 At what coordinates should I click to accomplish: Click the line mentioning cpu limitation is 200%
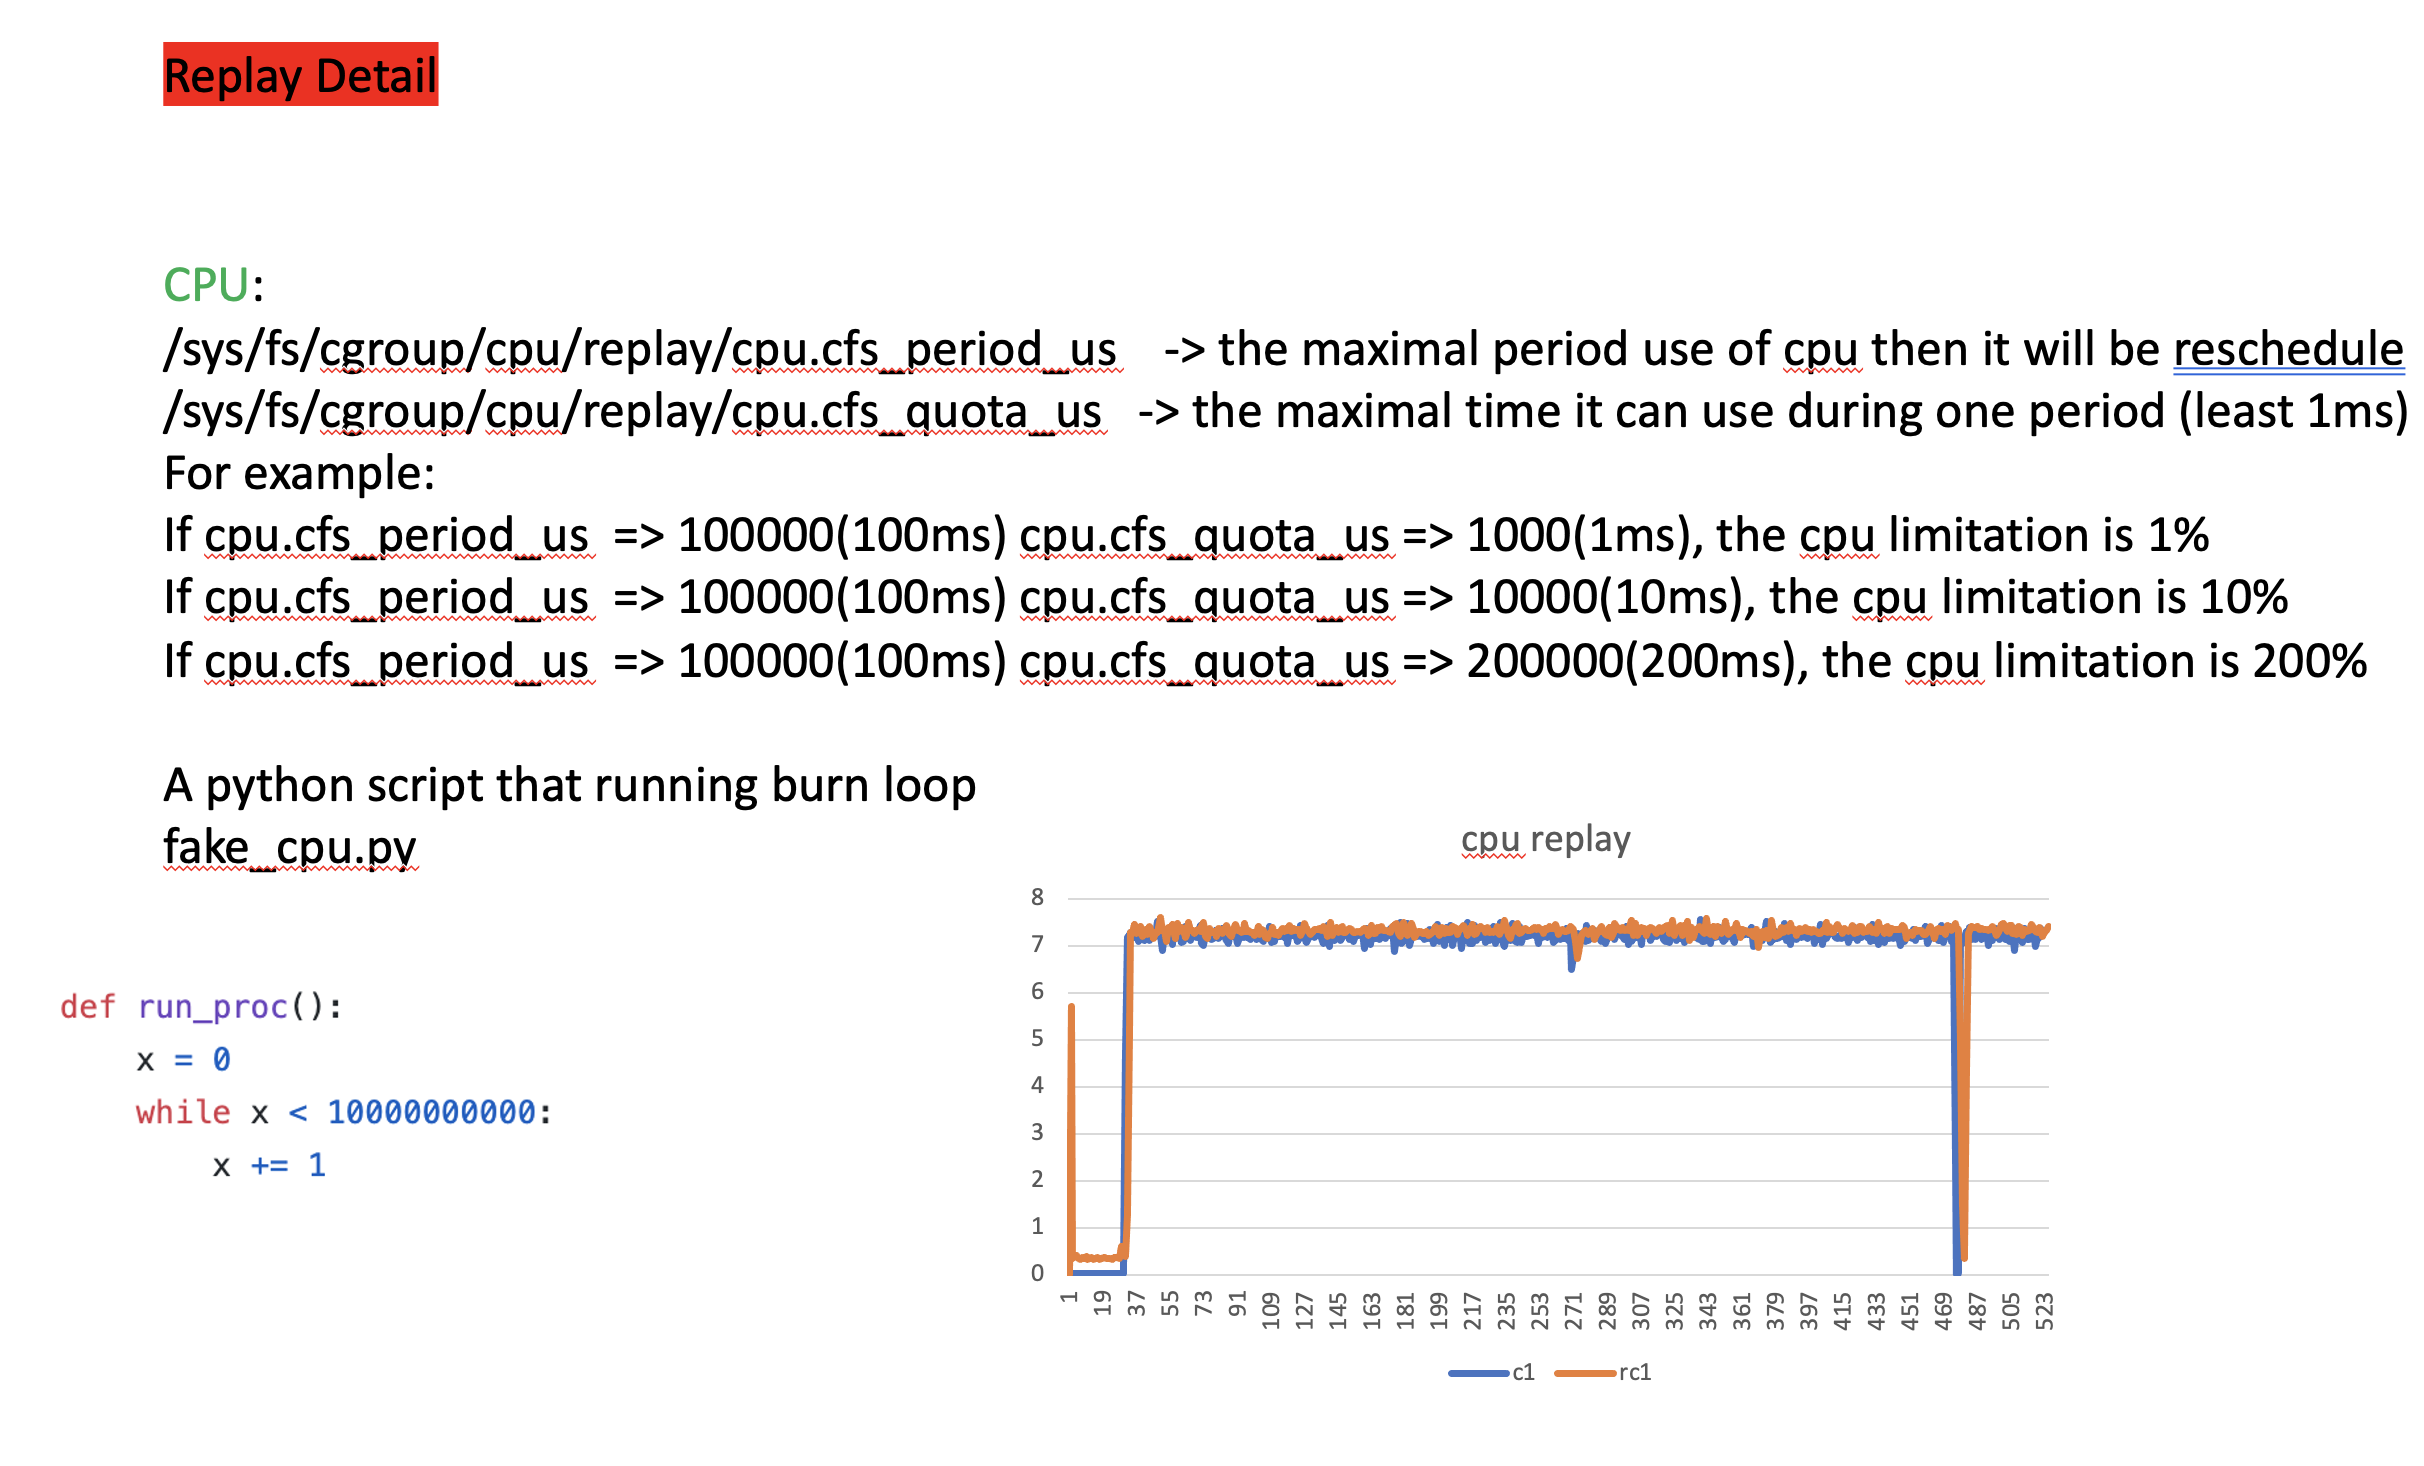[x=1265, y=662]
